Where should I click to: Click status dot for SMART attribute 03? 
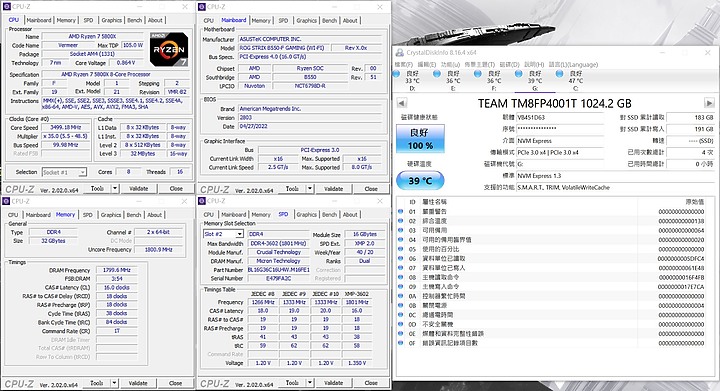[x=400, y=230]
